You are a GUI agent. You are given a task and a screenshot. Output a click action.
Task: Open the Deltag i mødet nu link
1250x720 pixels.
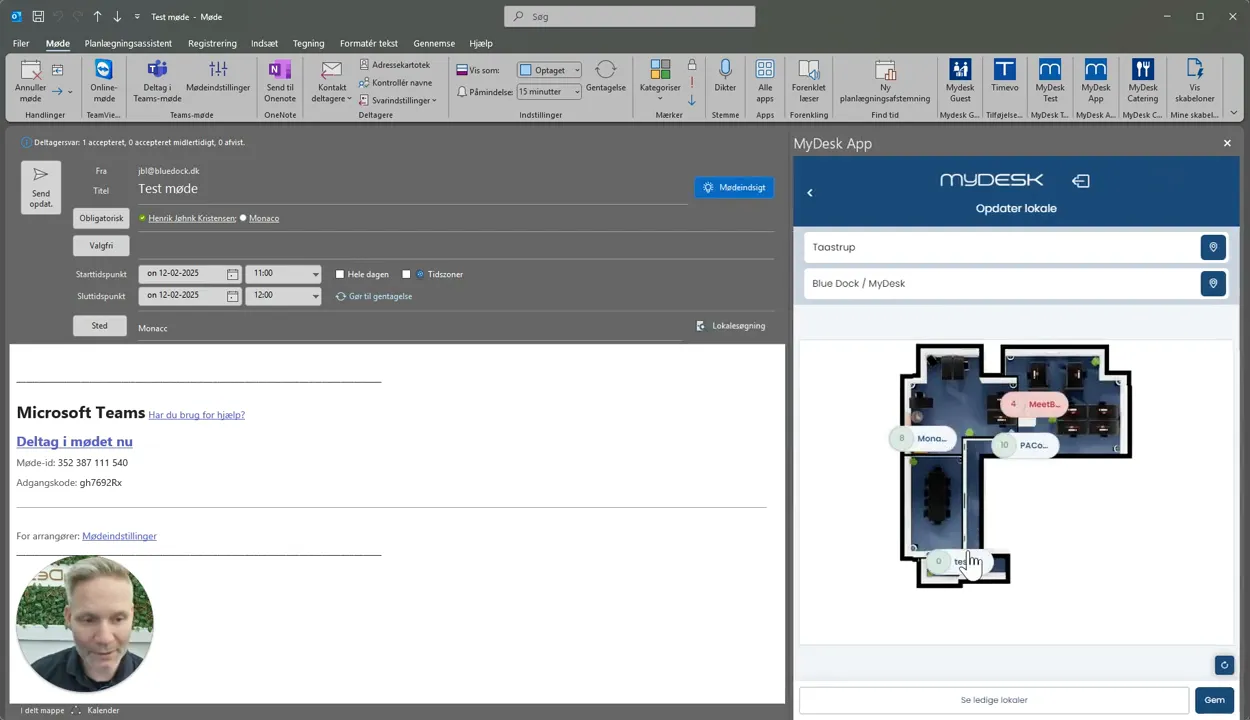(74, 441)
